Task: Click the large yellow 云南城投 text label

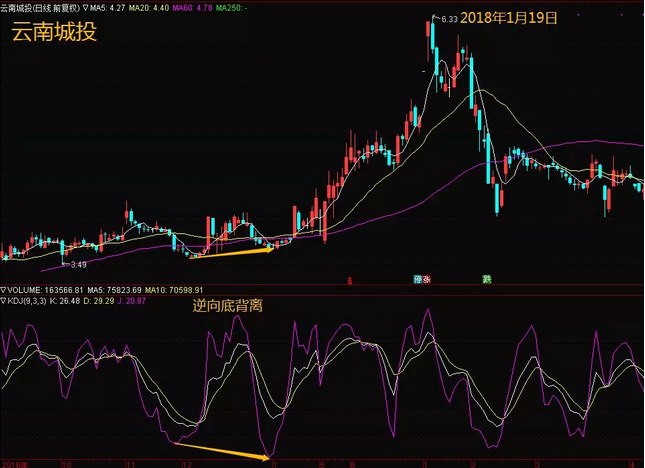Action: [53, 32]
